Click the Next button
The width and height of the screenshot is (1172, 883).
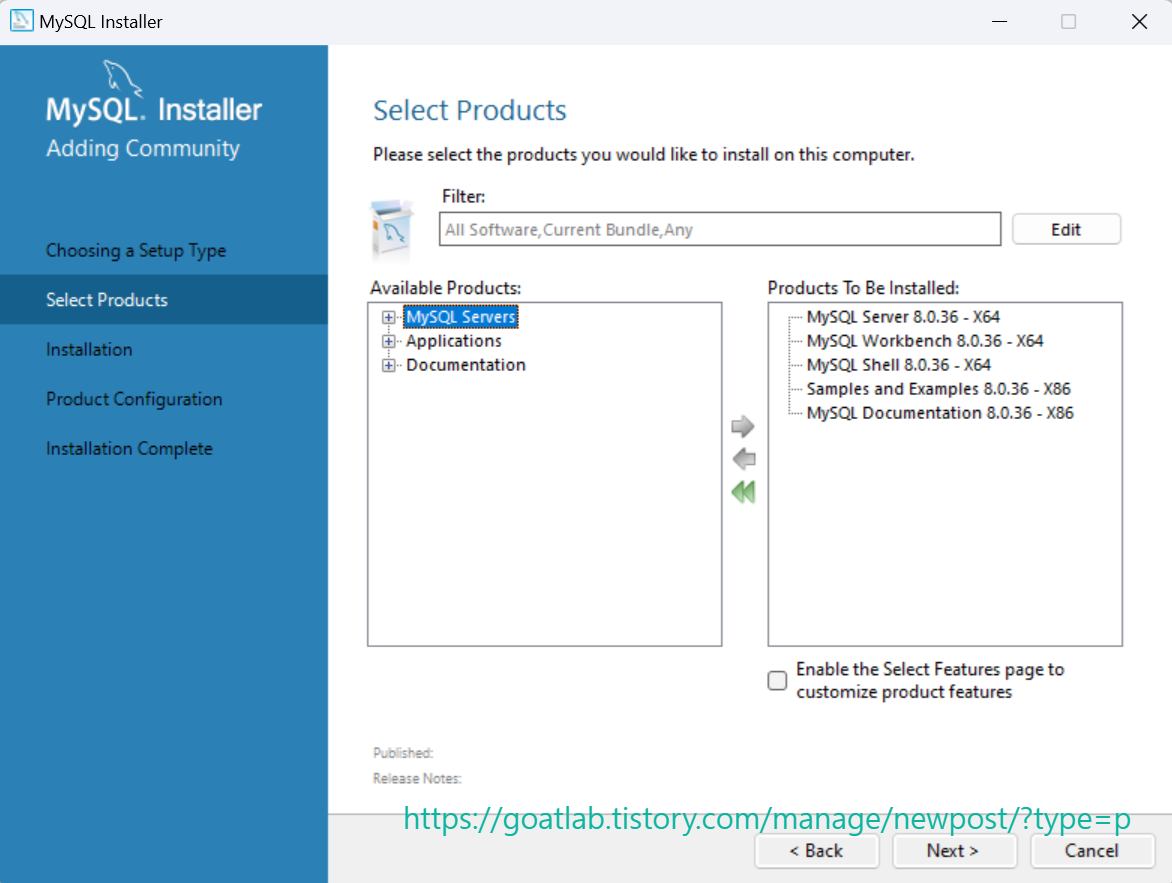pyautogui.click(x=954, y=851)
